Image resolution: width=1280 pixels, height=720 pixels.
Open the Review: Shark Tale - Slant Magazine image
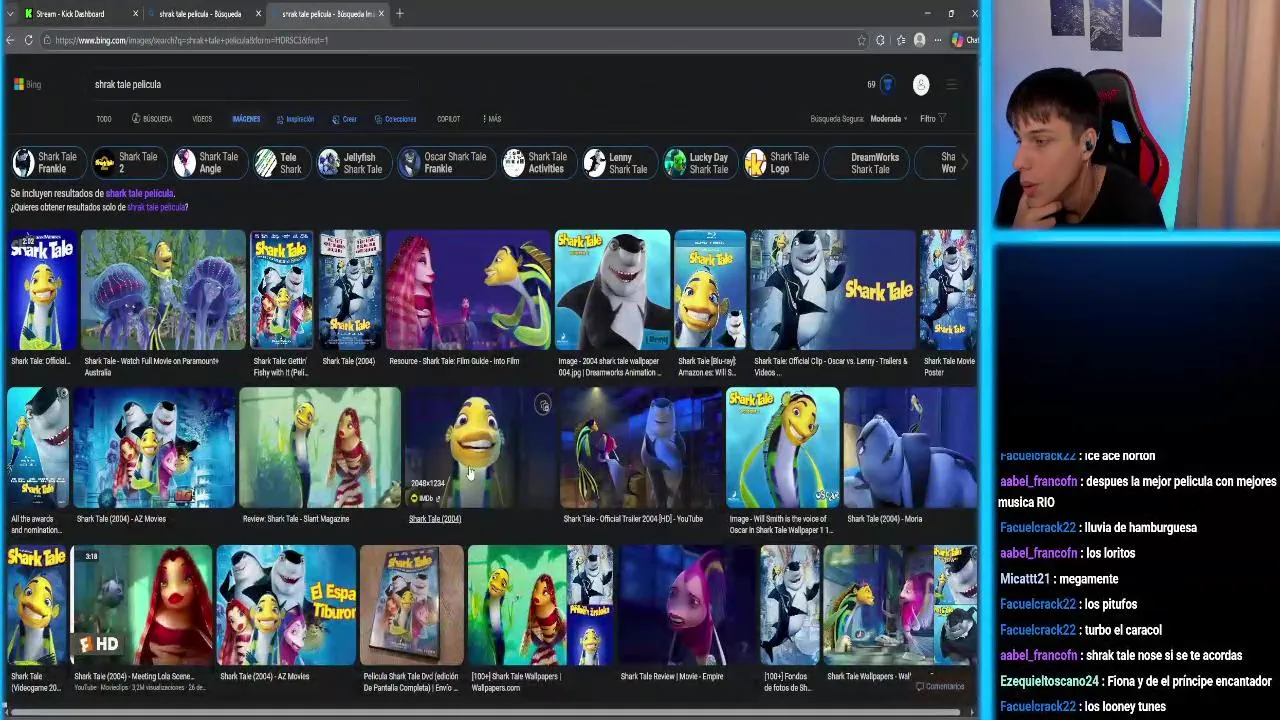coord(320,447)
